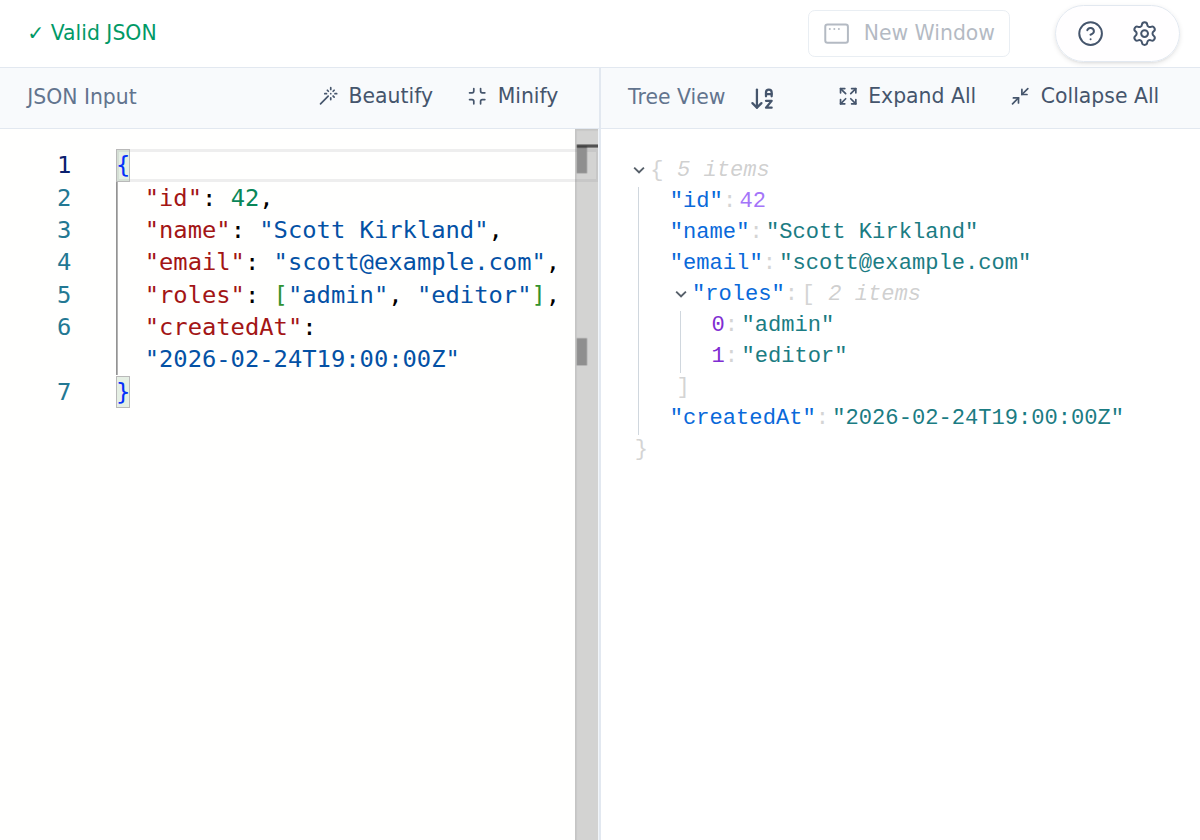Click the JSON Input panel label
The width and height of the screenshot is (1200, 840).
(x=84, y=97)
